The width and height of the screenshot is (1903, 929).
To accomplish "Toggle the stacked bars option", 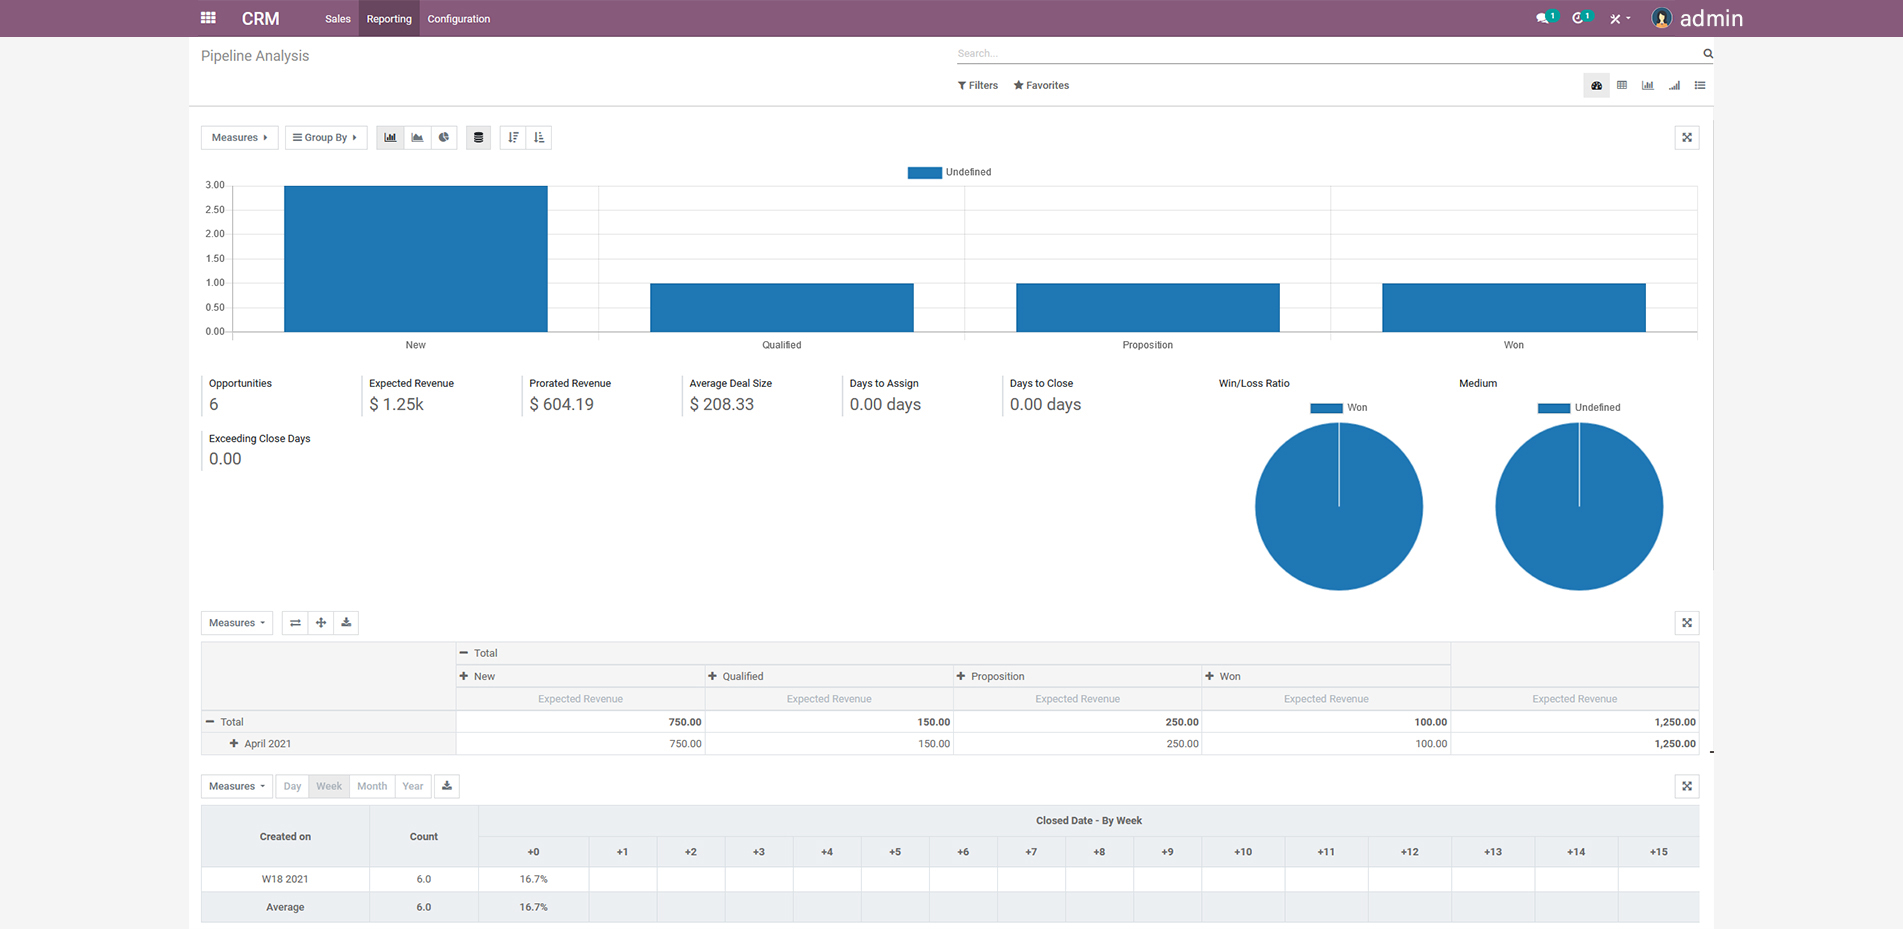I will pos(478,138).
